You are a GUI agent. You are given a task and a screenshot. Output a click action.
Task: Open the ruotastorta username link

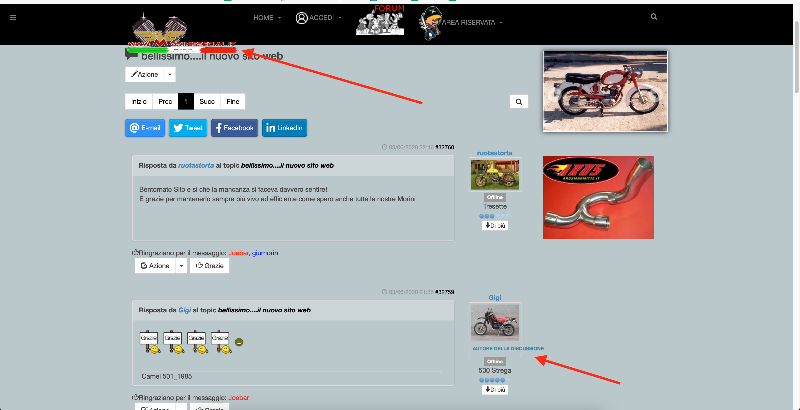(494, 153)
